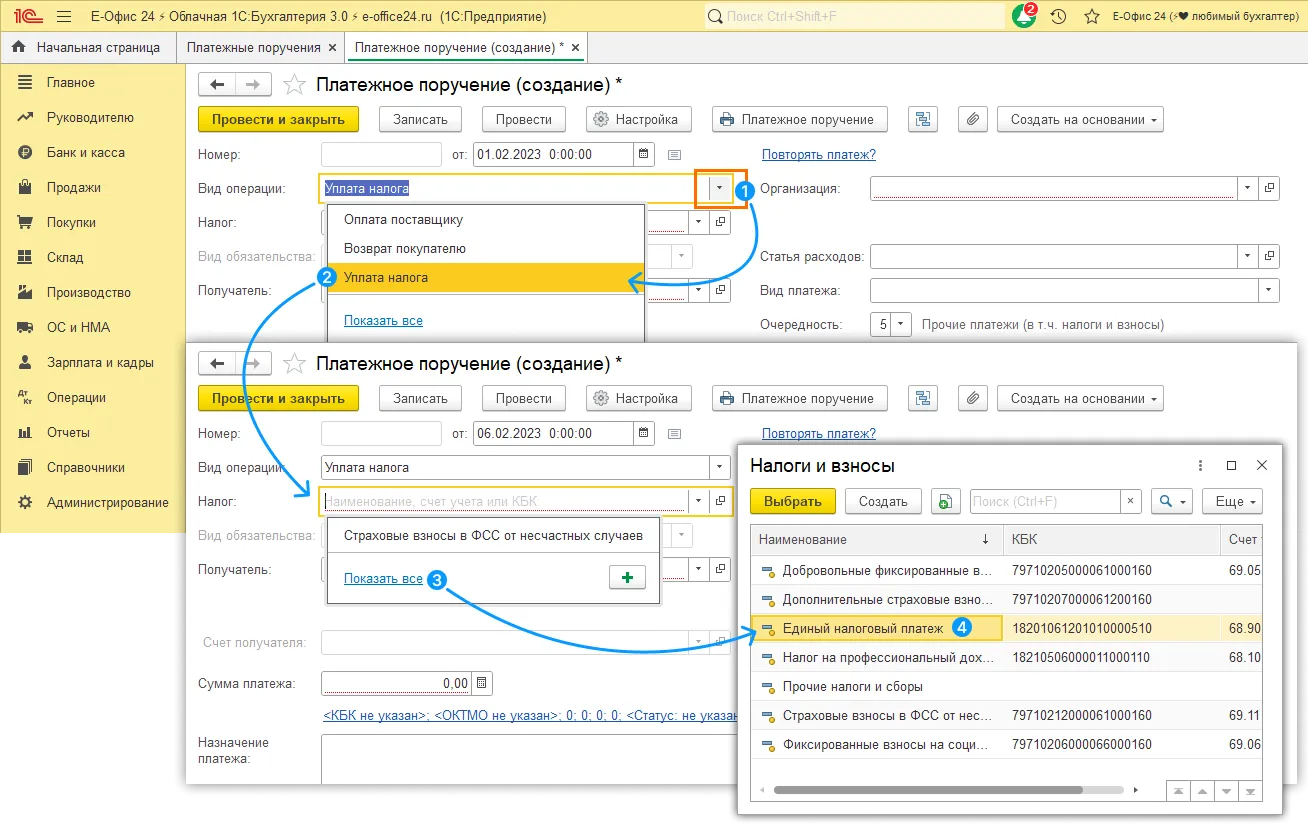Switch to the Платежные поручения tab
This screenshot has width=1308, height=827.
pos(254,47)
